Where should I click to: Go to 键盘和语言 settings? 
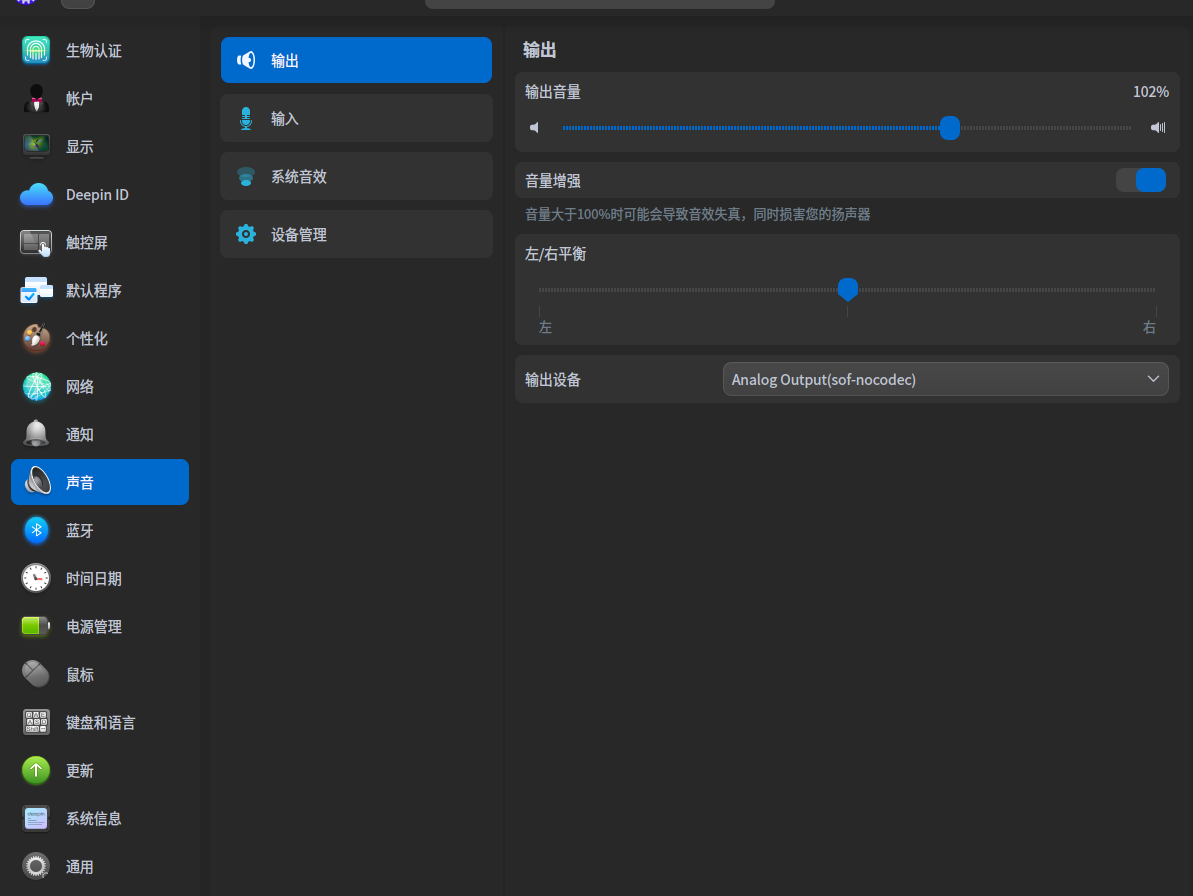pos(99,723)
